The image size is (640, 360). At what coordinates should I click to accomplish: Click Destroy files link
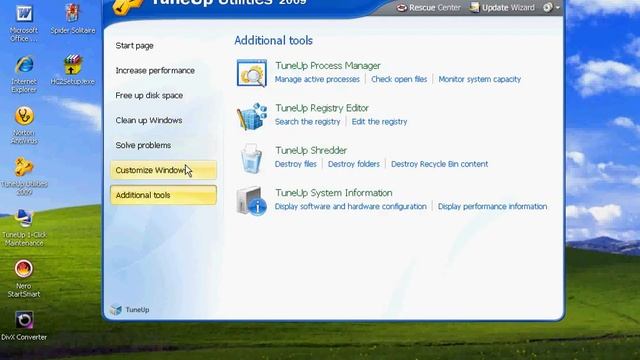pos(296,164)
